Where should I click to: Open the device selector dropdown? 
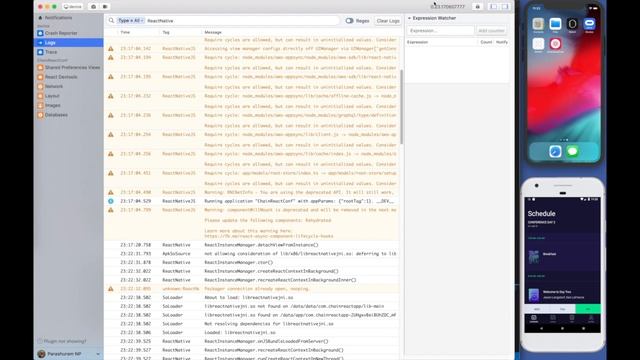click(x=72, y=7)
